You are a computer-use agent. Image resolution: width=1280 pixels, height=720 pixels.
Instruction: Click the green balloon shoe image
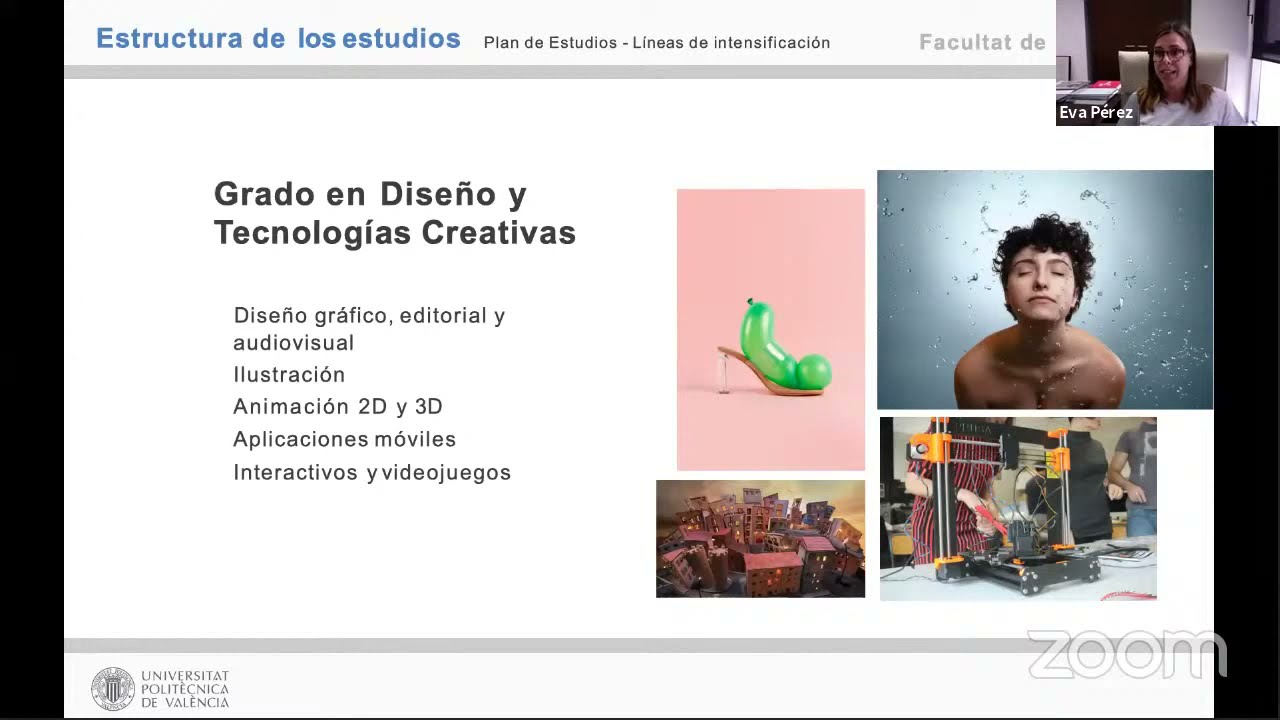[771, 330]
